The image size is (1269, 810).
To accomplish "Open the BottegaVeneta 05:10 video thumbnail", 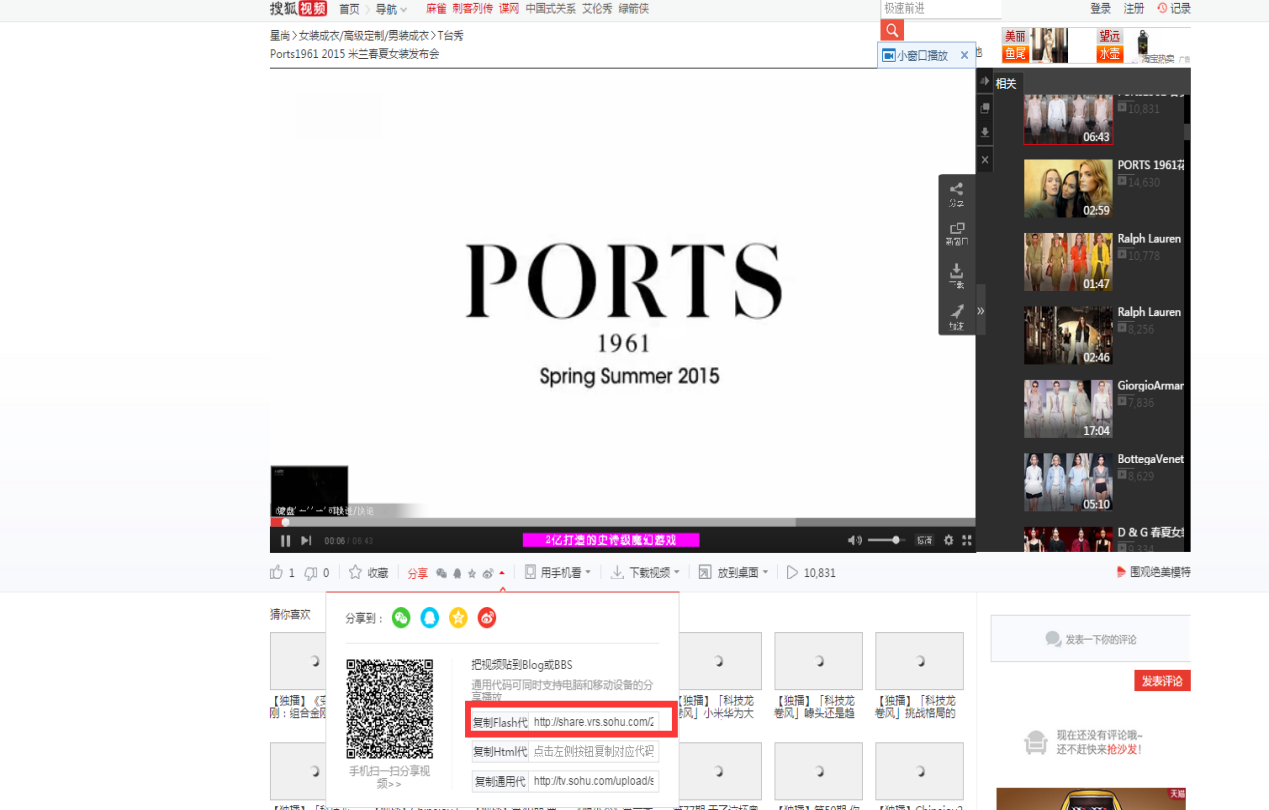I will [x=1068, y=482].
